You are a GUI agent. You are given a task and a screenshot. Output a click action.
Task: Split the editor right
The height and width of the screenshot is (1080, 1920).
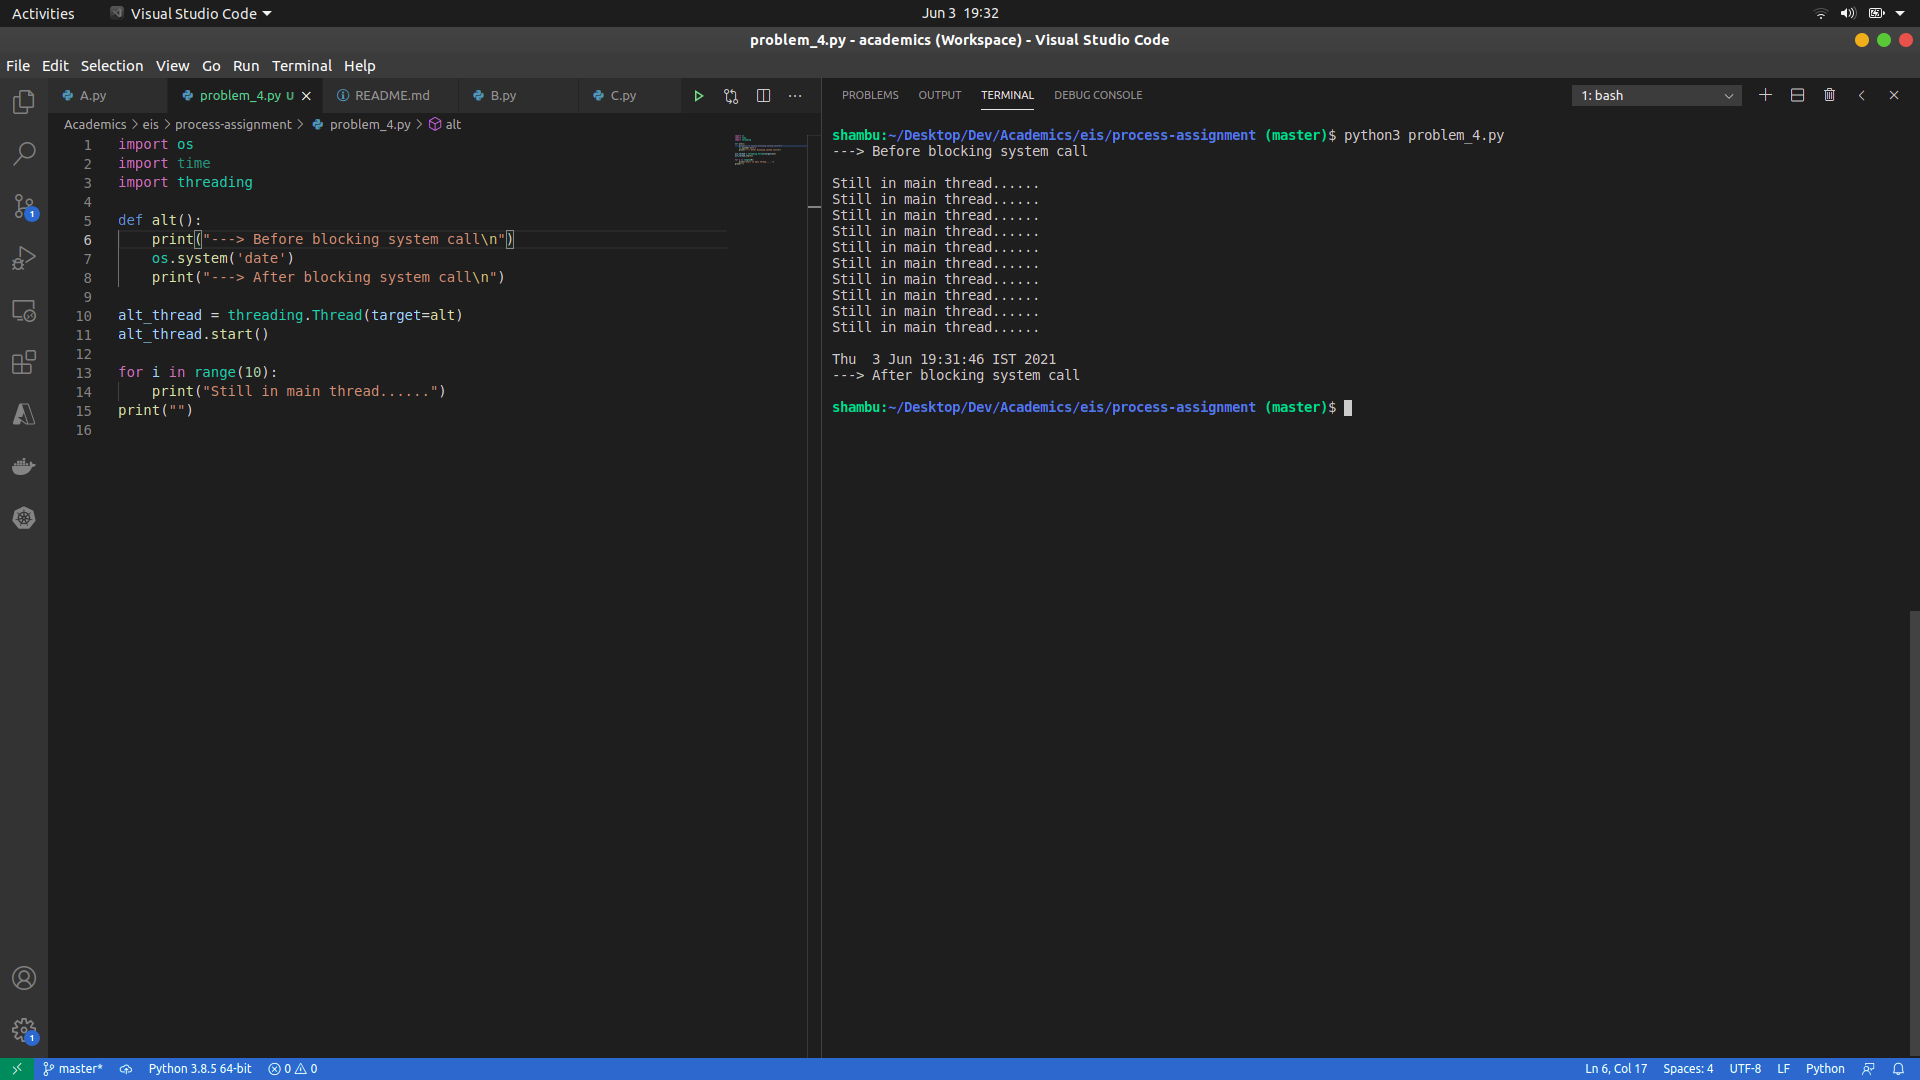763,96
